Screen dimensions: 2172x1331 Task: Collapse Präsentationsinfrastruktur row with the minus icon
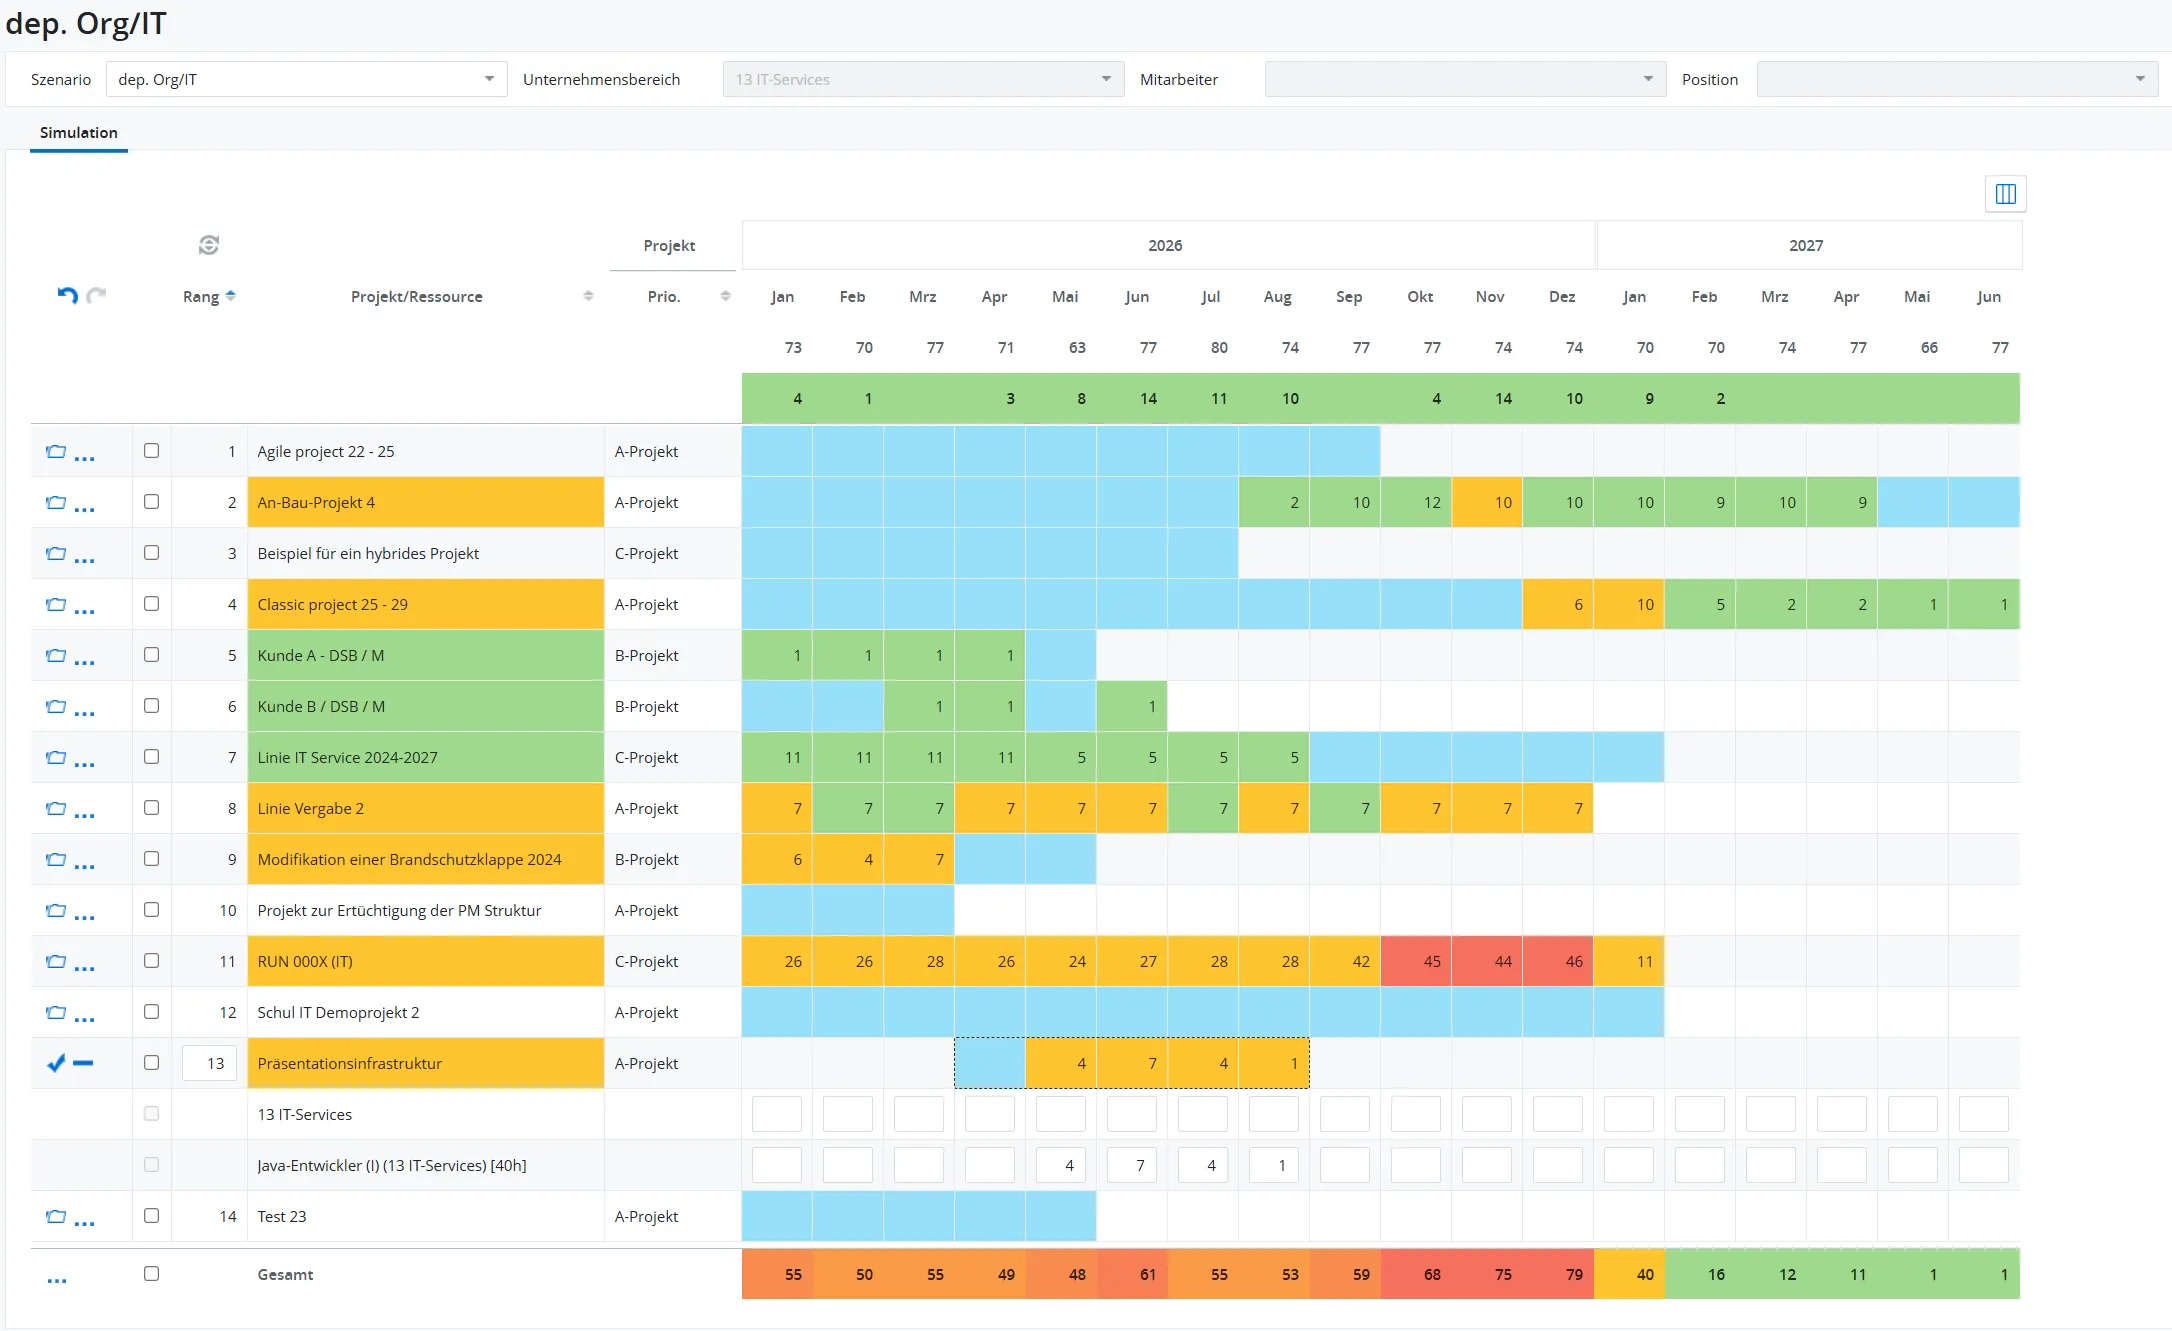84,1063
